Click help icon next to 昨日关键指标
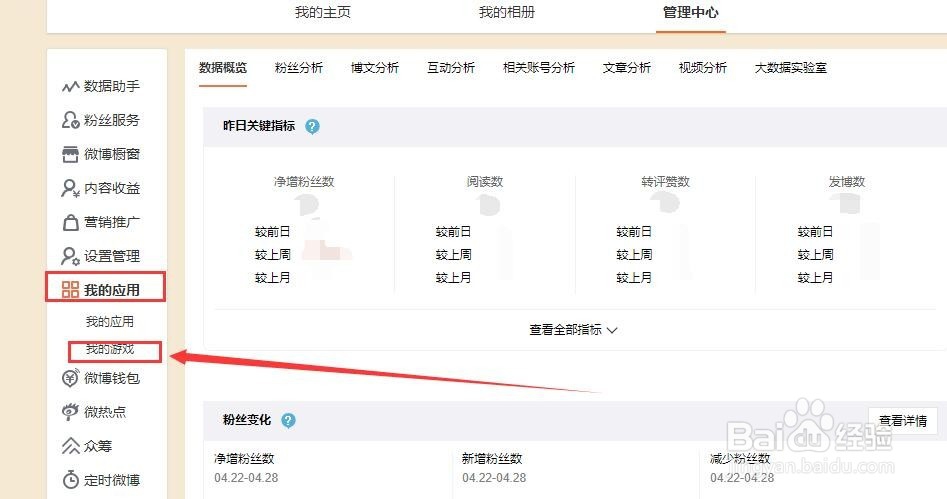947x499 pixels. (x=312, y=126)
